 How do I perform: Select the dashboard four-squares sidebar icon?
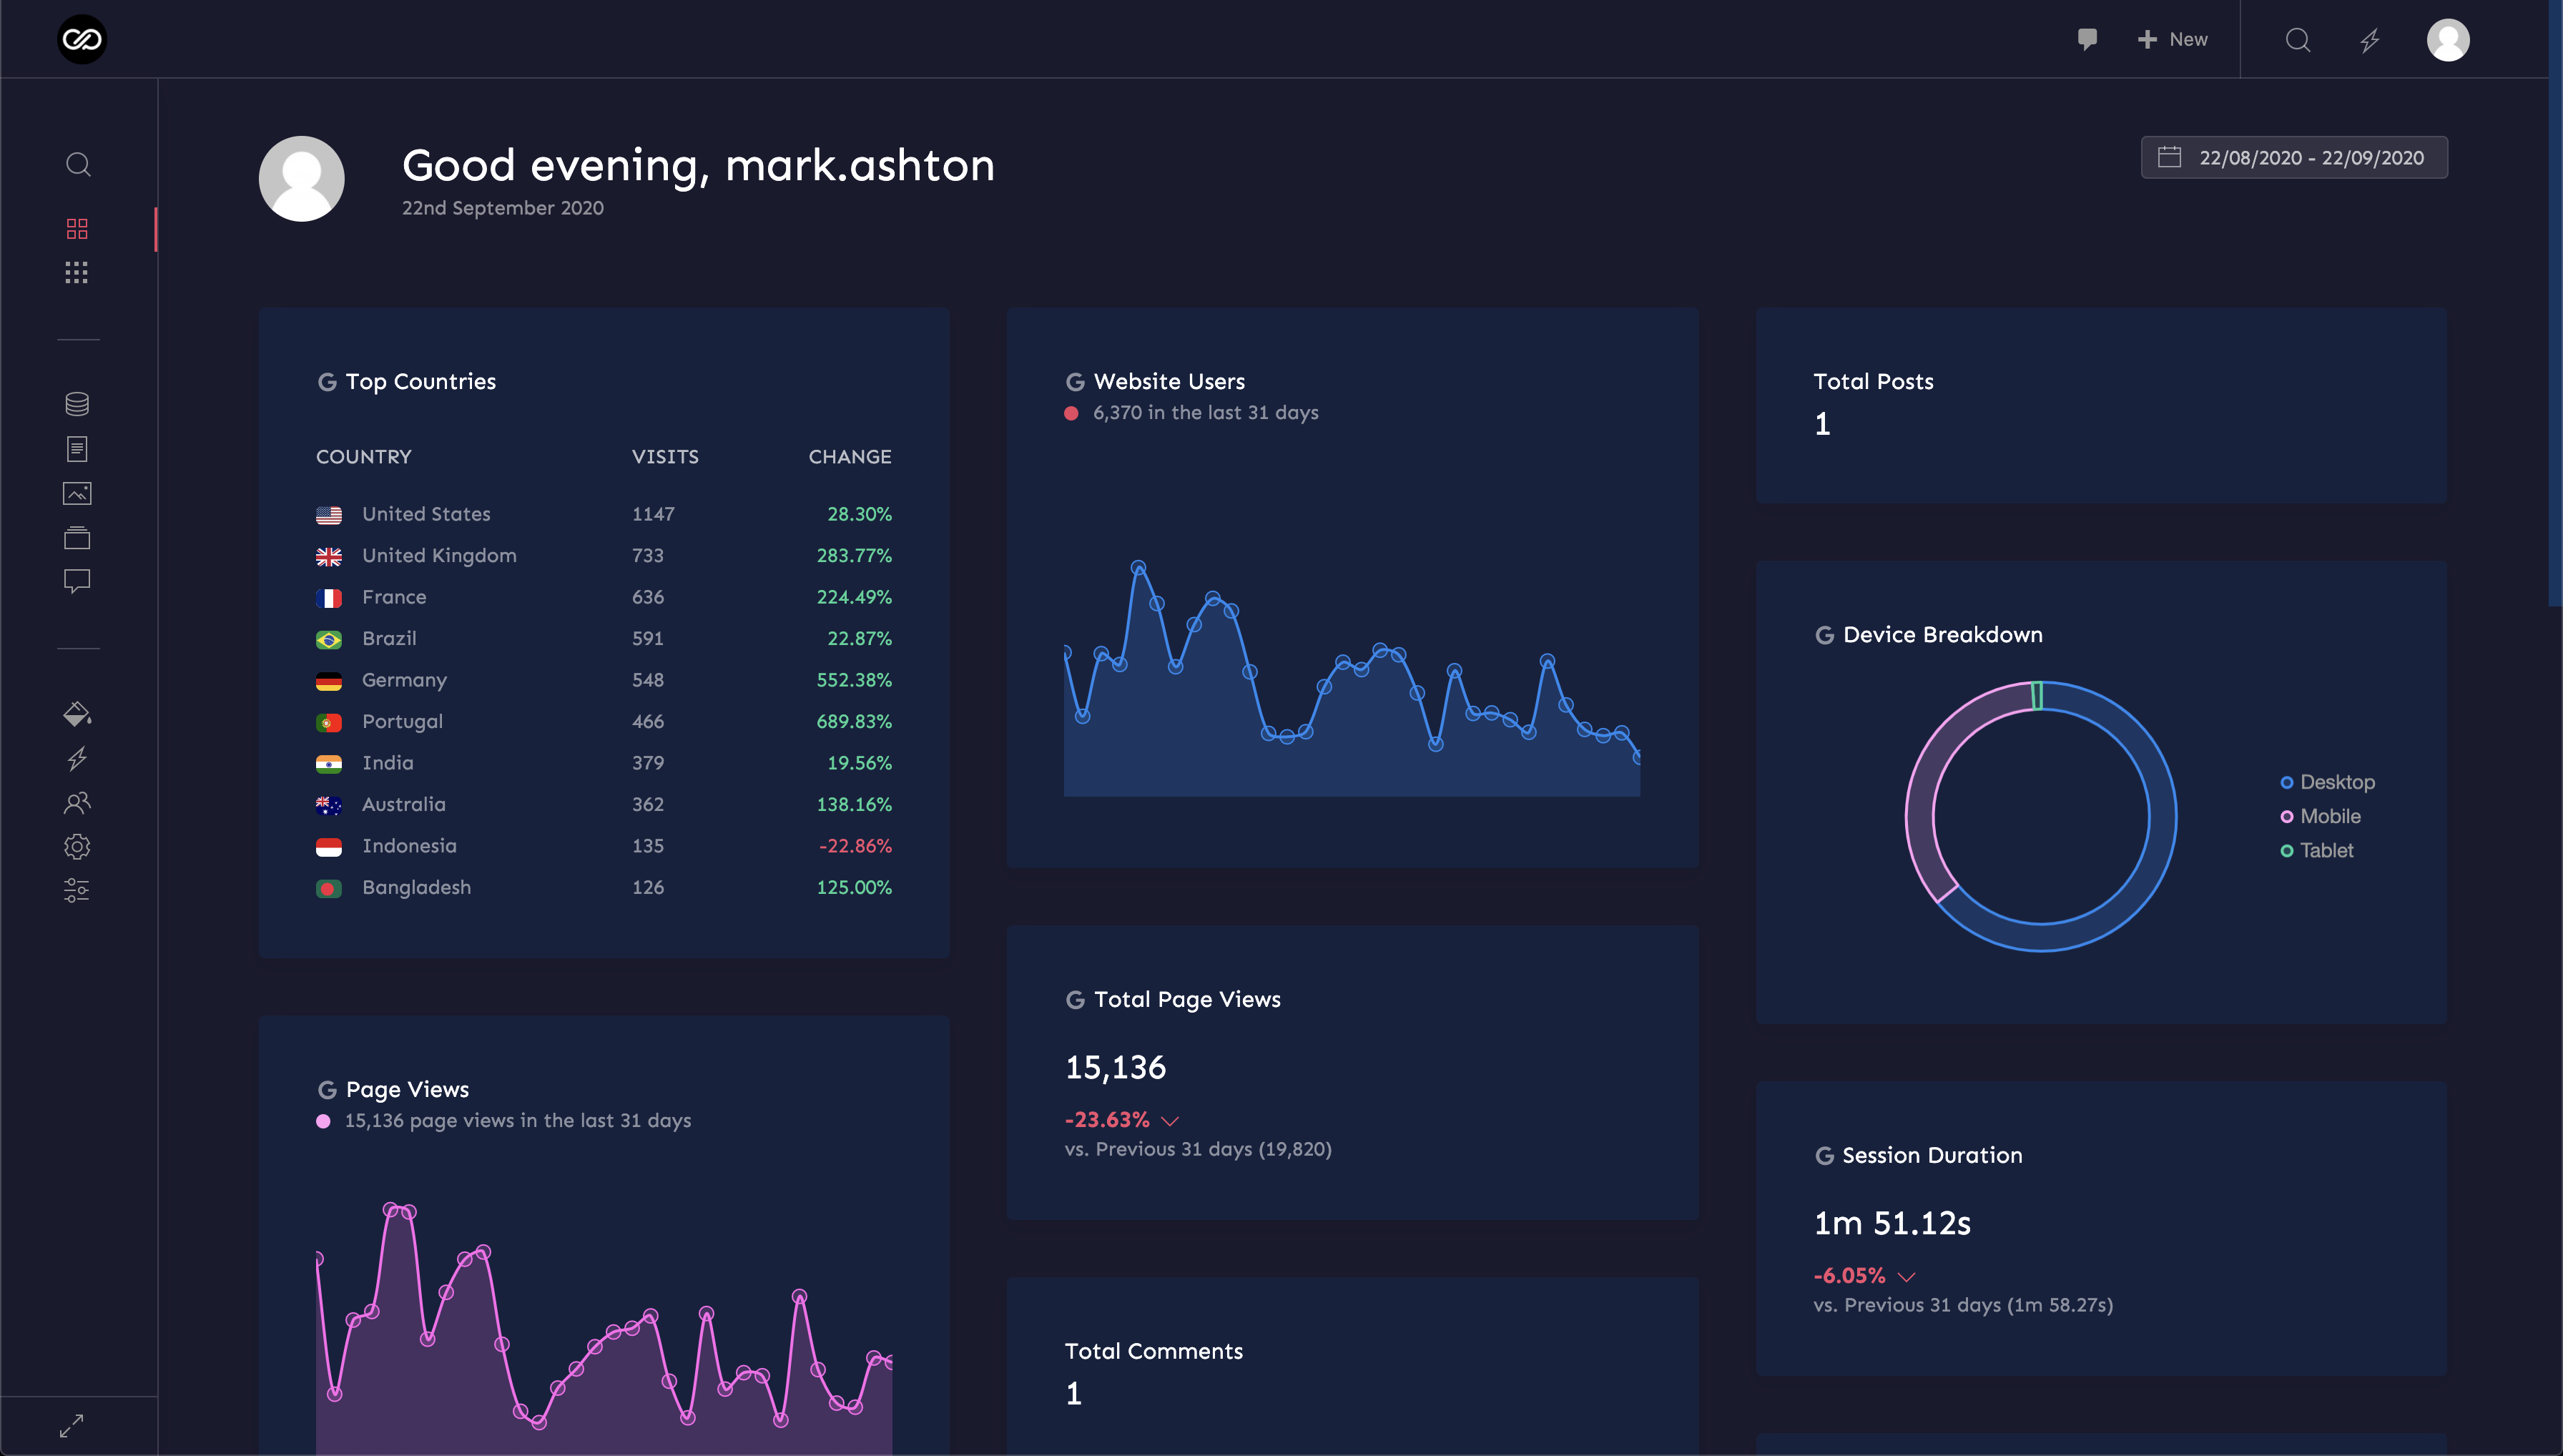(77, 229)
